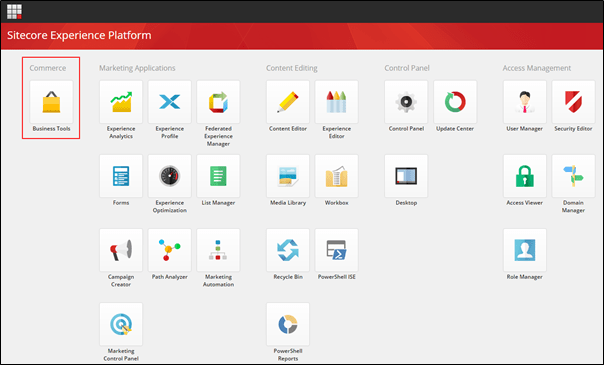Launch Campaign Creator megaphone tile
Image resolution: width=604 pixels, height=365 pixels.
[121, 250]
